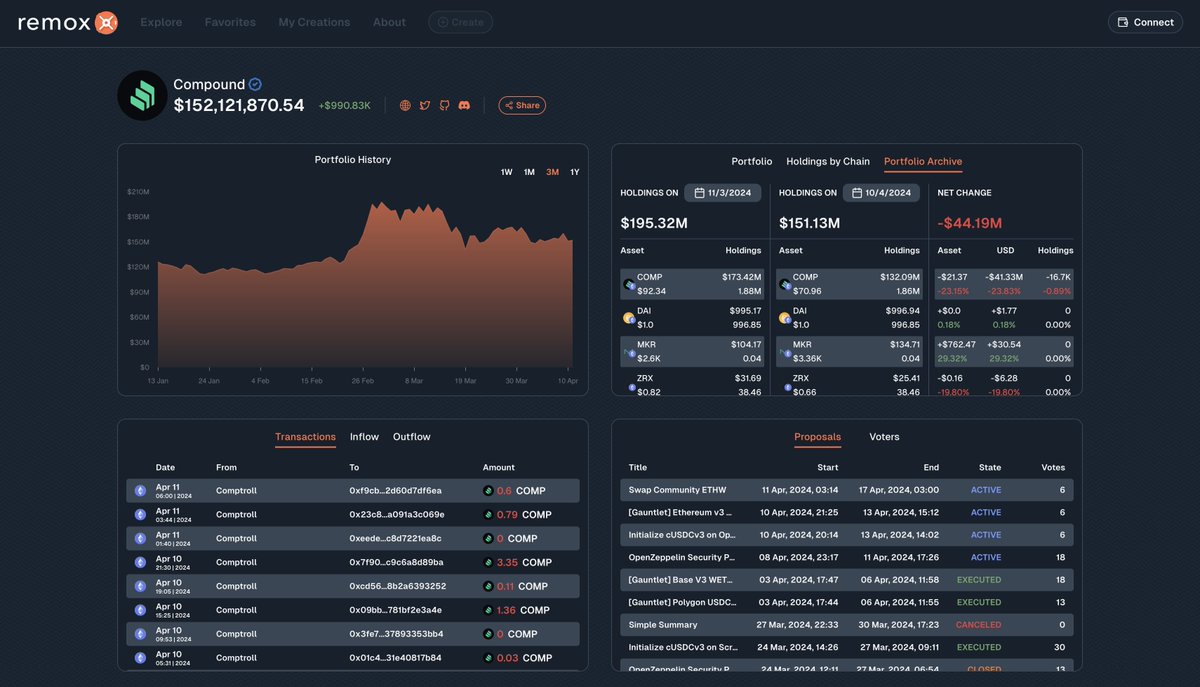The height and width of the screenshot is (687, 1200).
Task: Open the 10/4/2024 date picker
Action: pos(879,192)
